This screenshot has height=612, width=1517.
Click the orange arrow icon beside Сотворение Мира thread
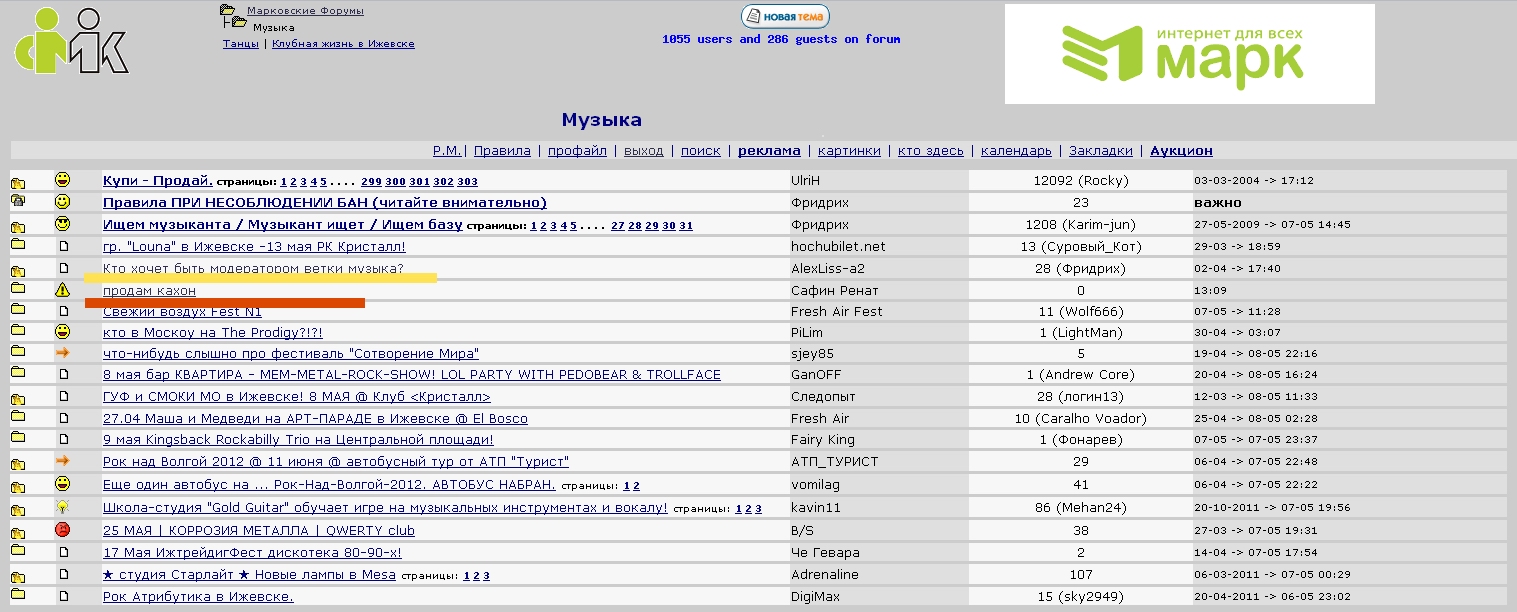pyautogui.click(x=63, y=353)
